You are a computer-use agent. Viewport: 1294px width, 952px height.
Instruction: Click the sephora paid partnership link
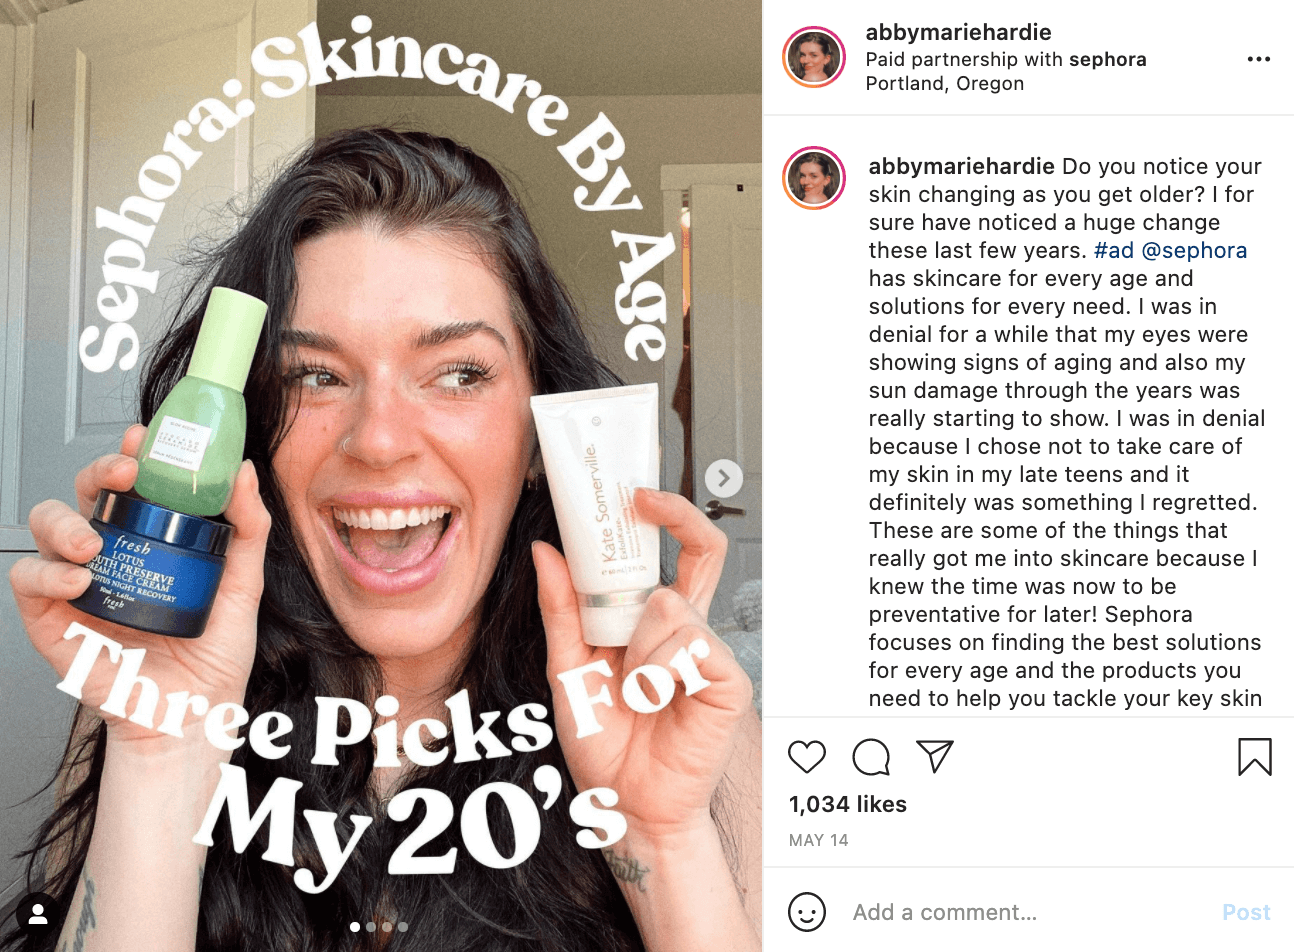point(1108,59)
